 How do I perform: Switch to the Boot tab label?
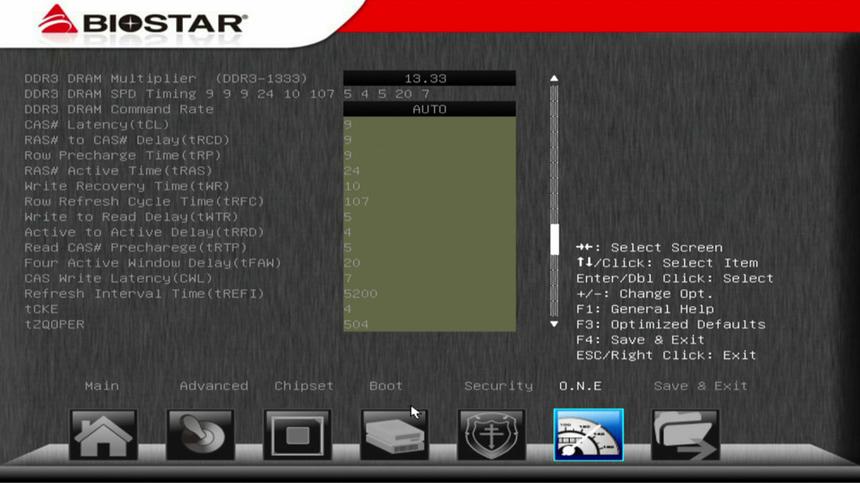(386, 386)
